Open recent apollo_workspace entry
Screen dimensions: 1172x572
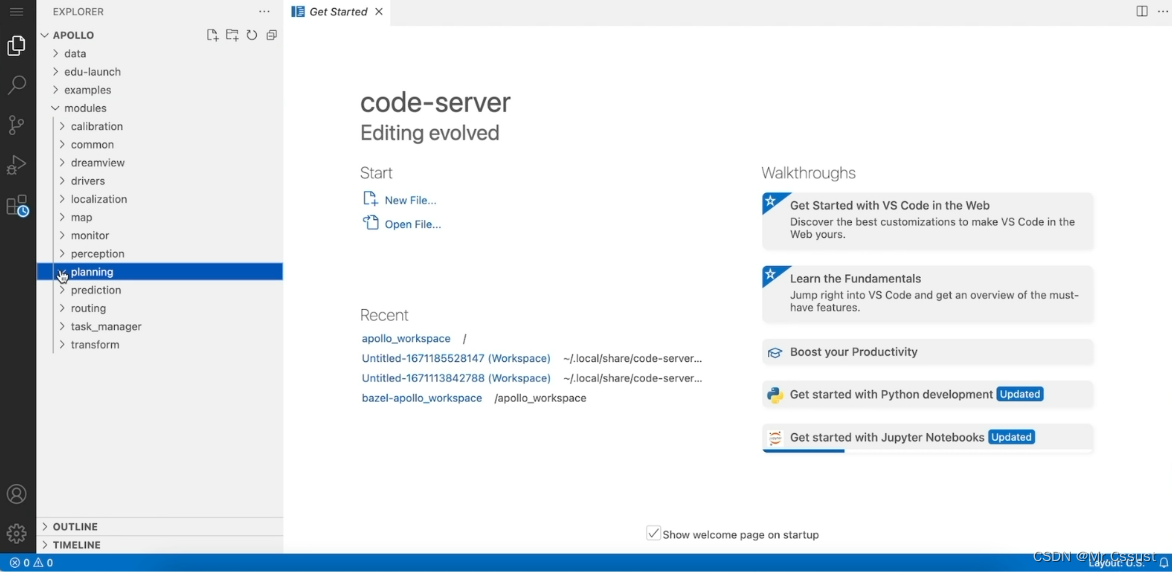pyautogui.click(x=406, y=339)
